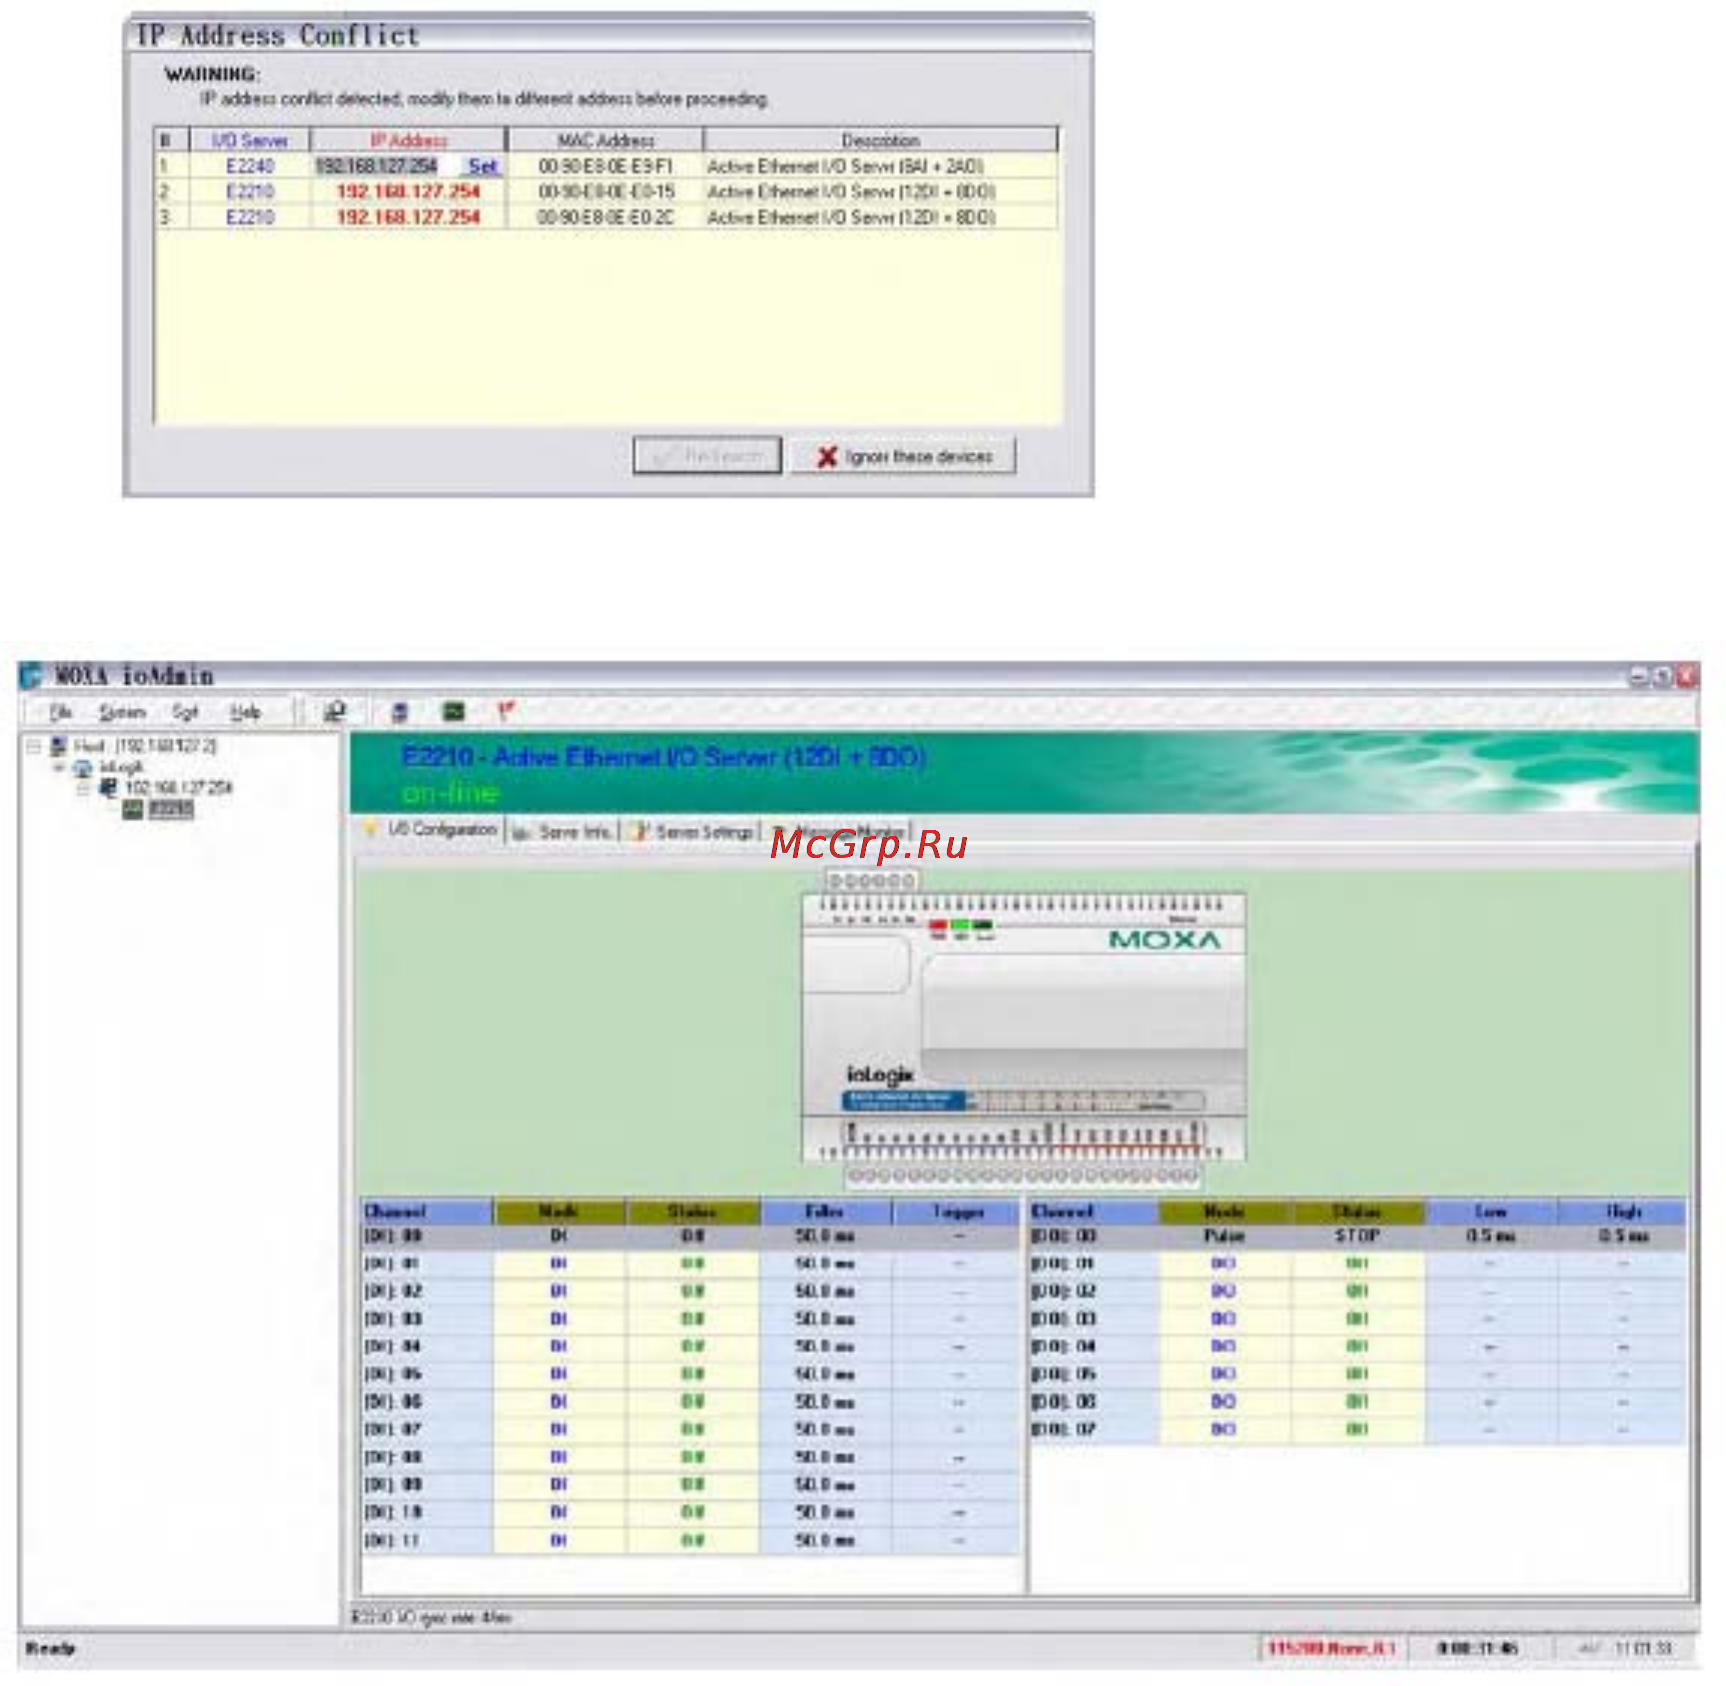Click the green module toolbar icon

click(x=454, y=711)
